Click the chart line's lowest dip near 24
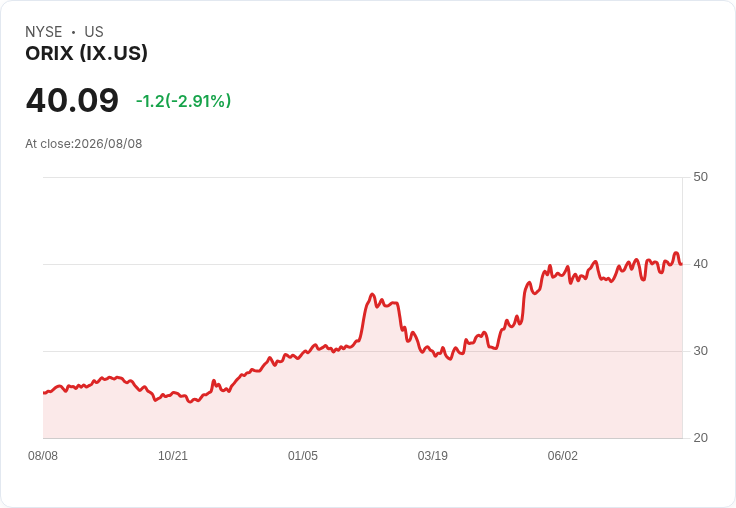Image resolution: width=736 pixels, height=508 pixels. (x=190, y=402)
